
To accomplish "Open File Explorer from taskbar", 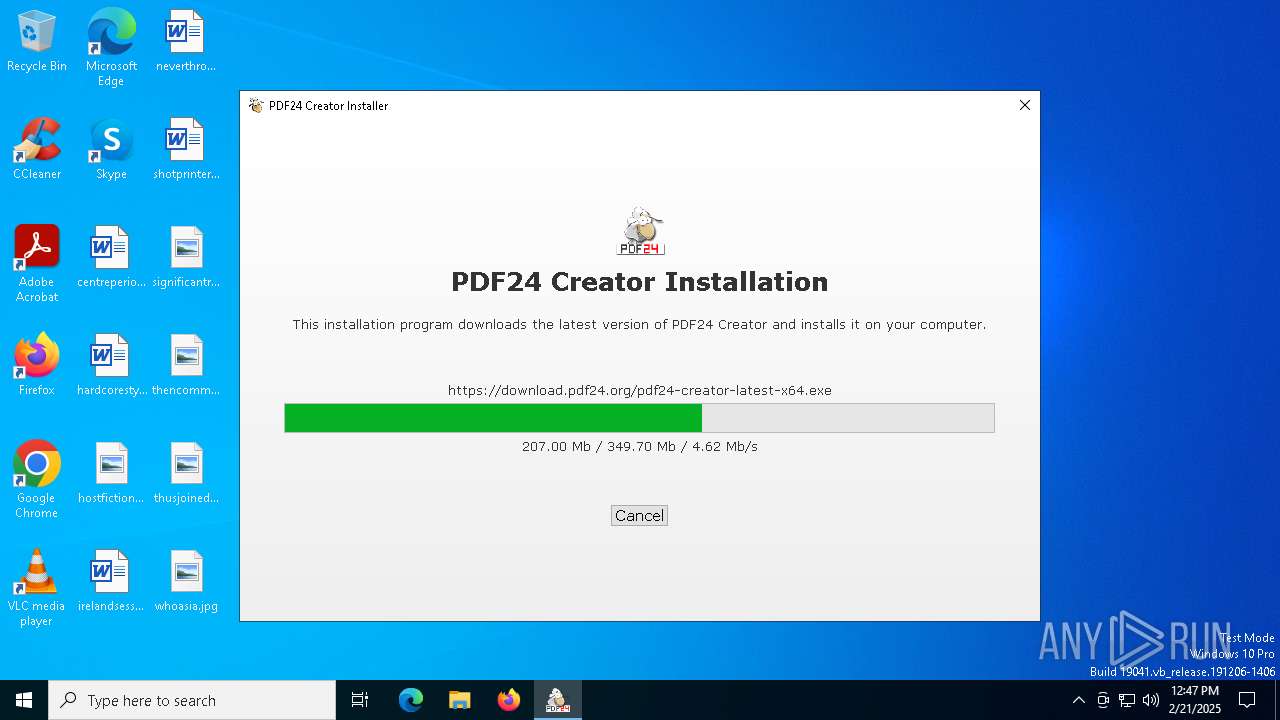I will point(460,700).
